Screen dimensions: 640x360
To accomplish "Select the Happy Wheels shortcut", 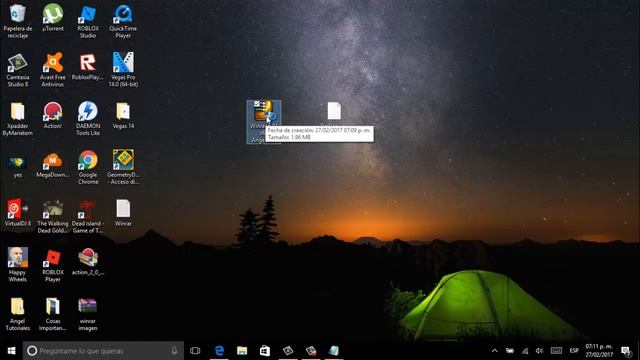I will click(x=18, y=264).
